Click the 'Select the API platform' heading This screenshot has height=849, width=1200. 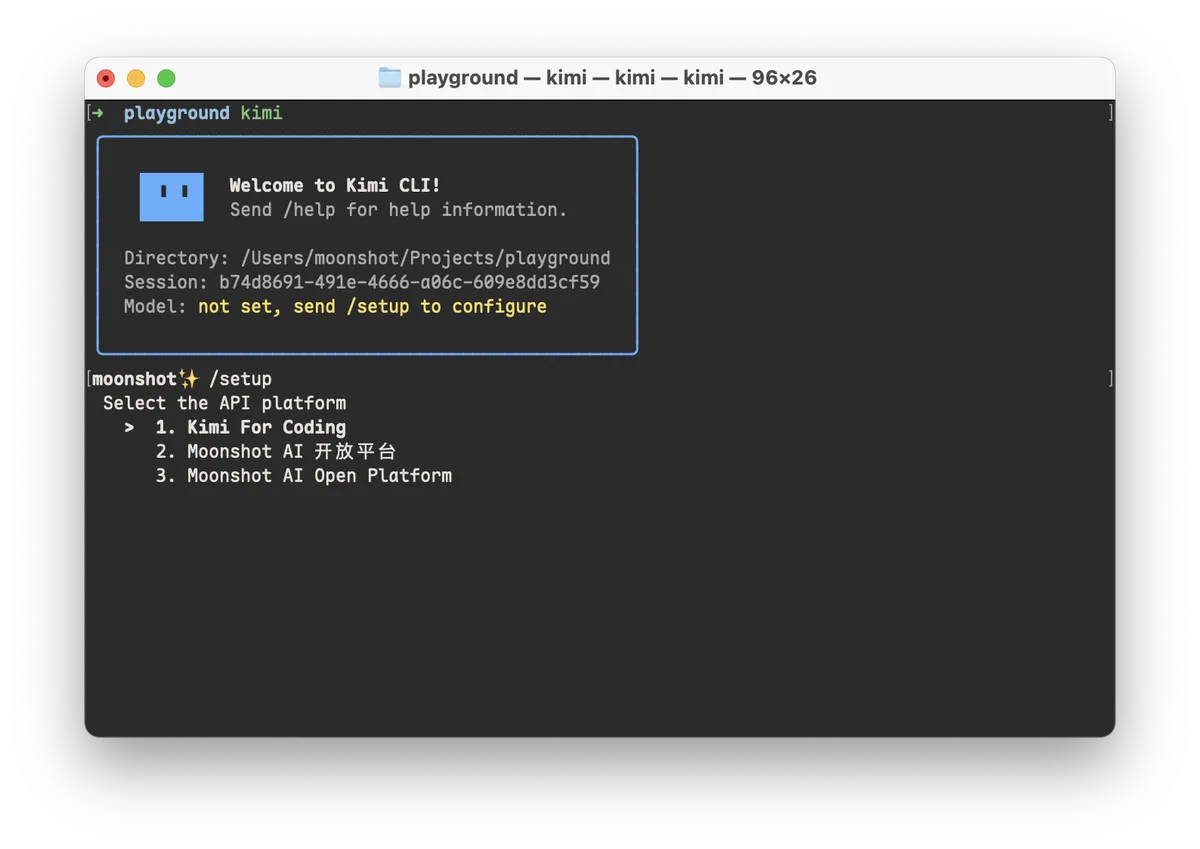point(224,404)
